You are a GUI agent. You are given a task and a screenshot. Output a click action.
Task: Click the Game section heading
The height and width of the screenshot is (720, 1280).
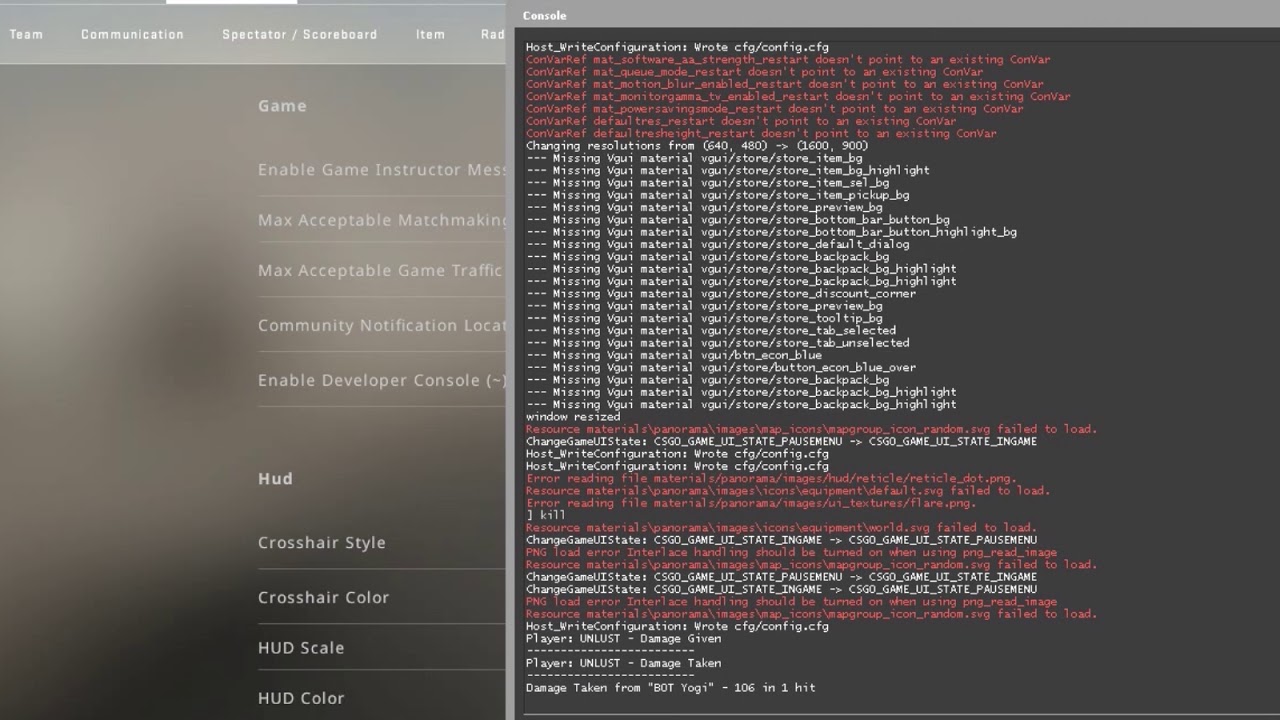[282, 106]
